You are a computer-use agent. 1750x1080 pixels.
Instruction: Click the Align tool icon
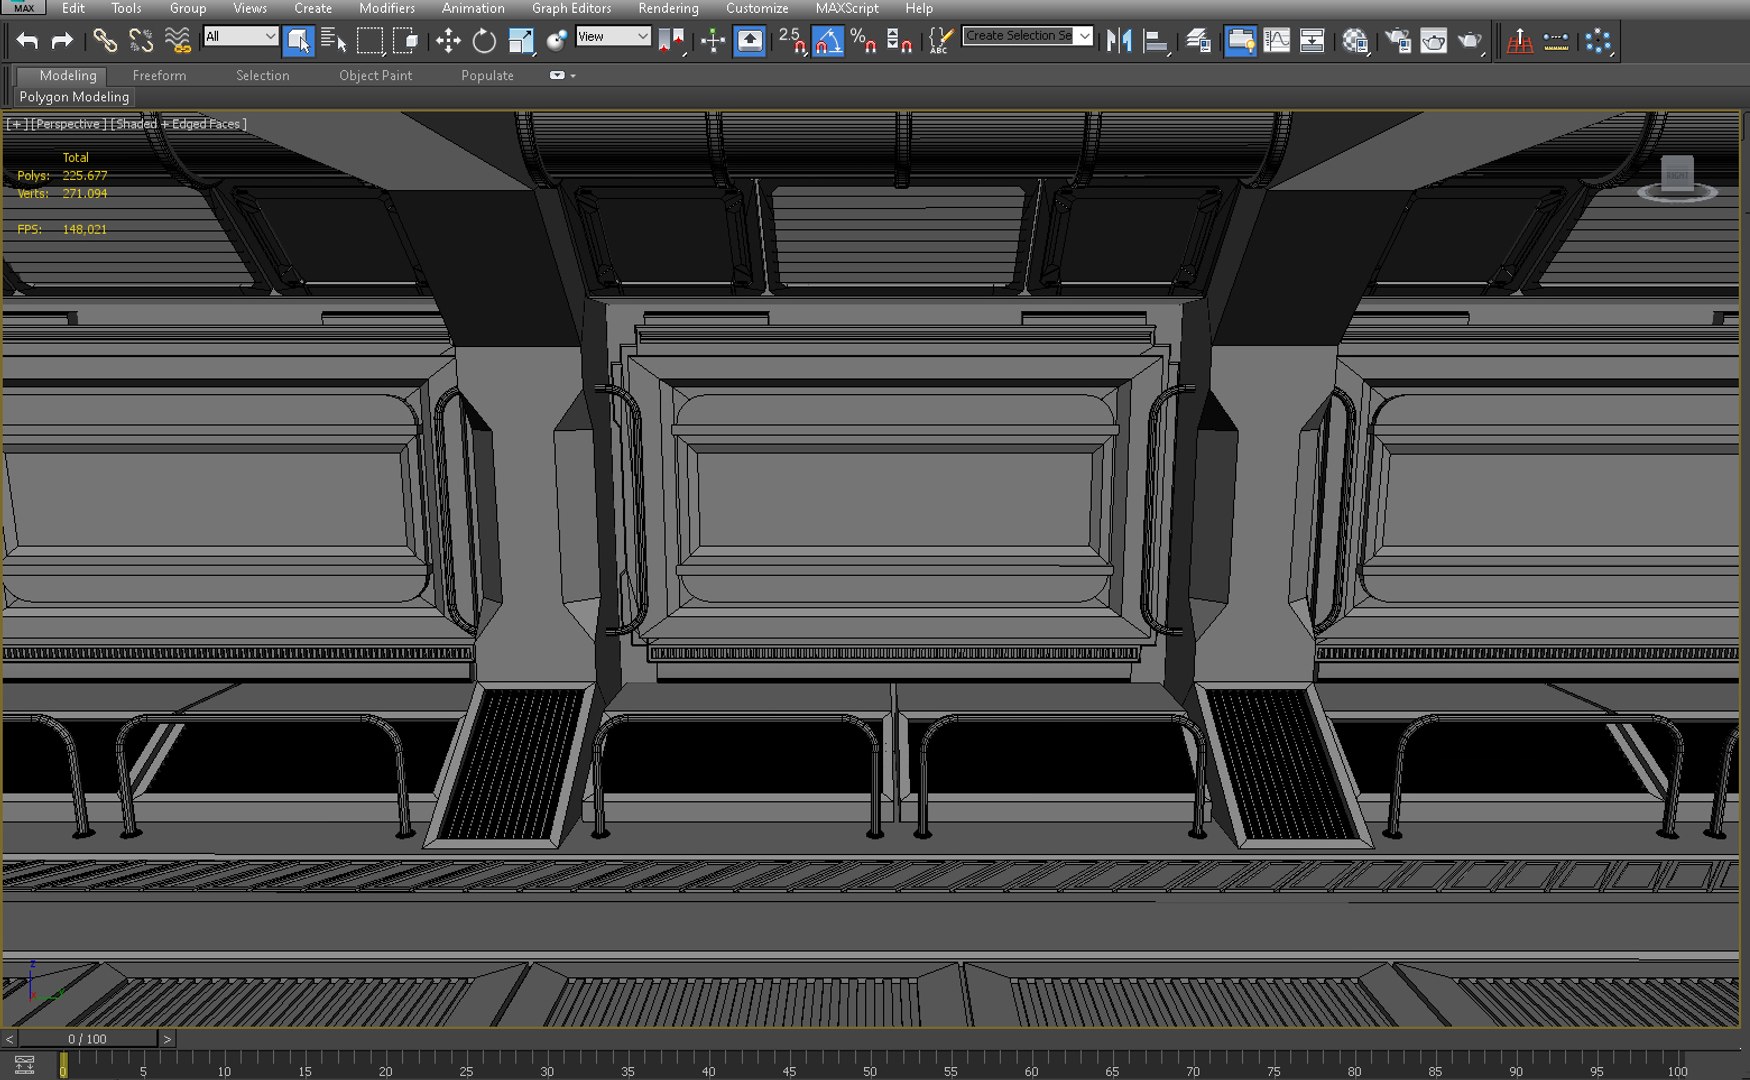click(1156, 41)
